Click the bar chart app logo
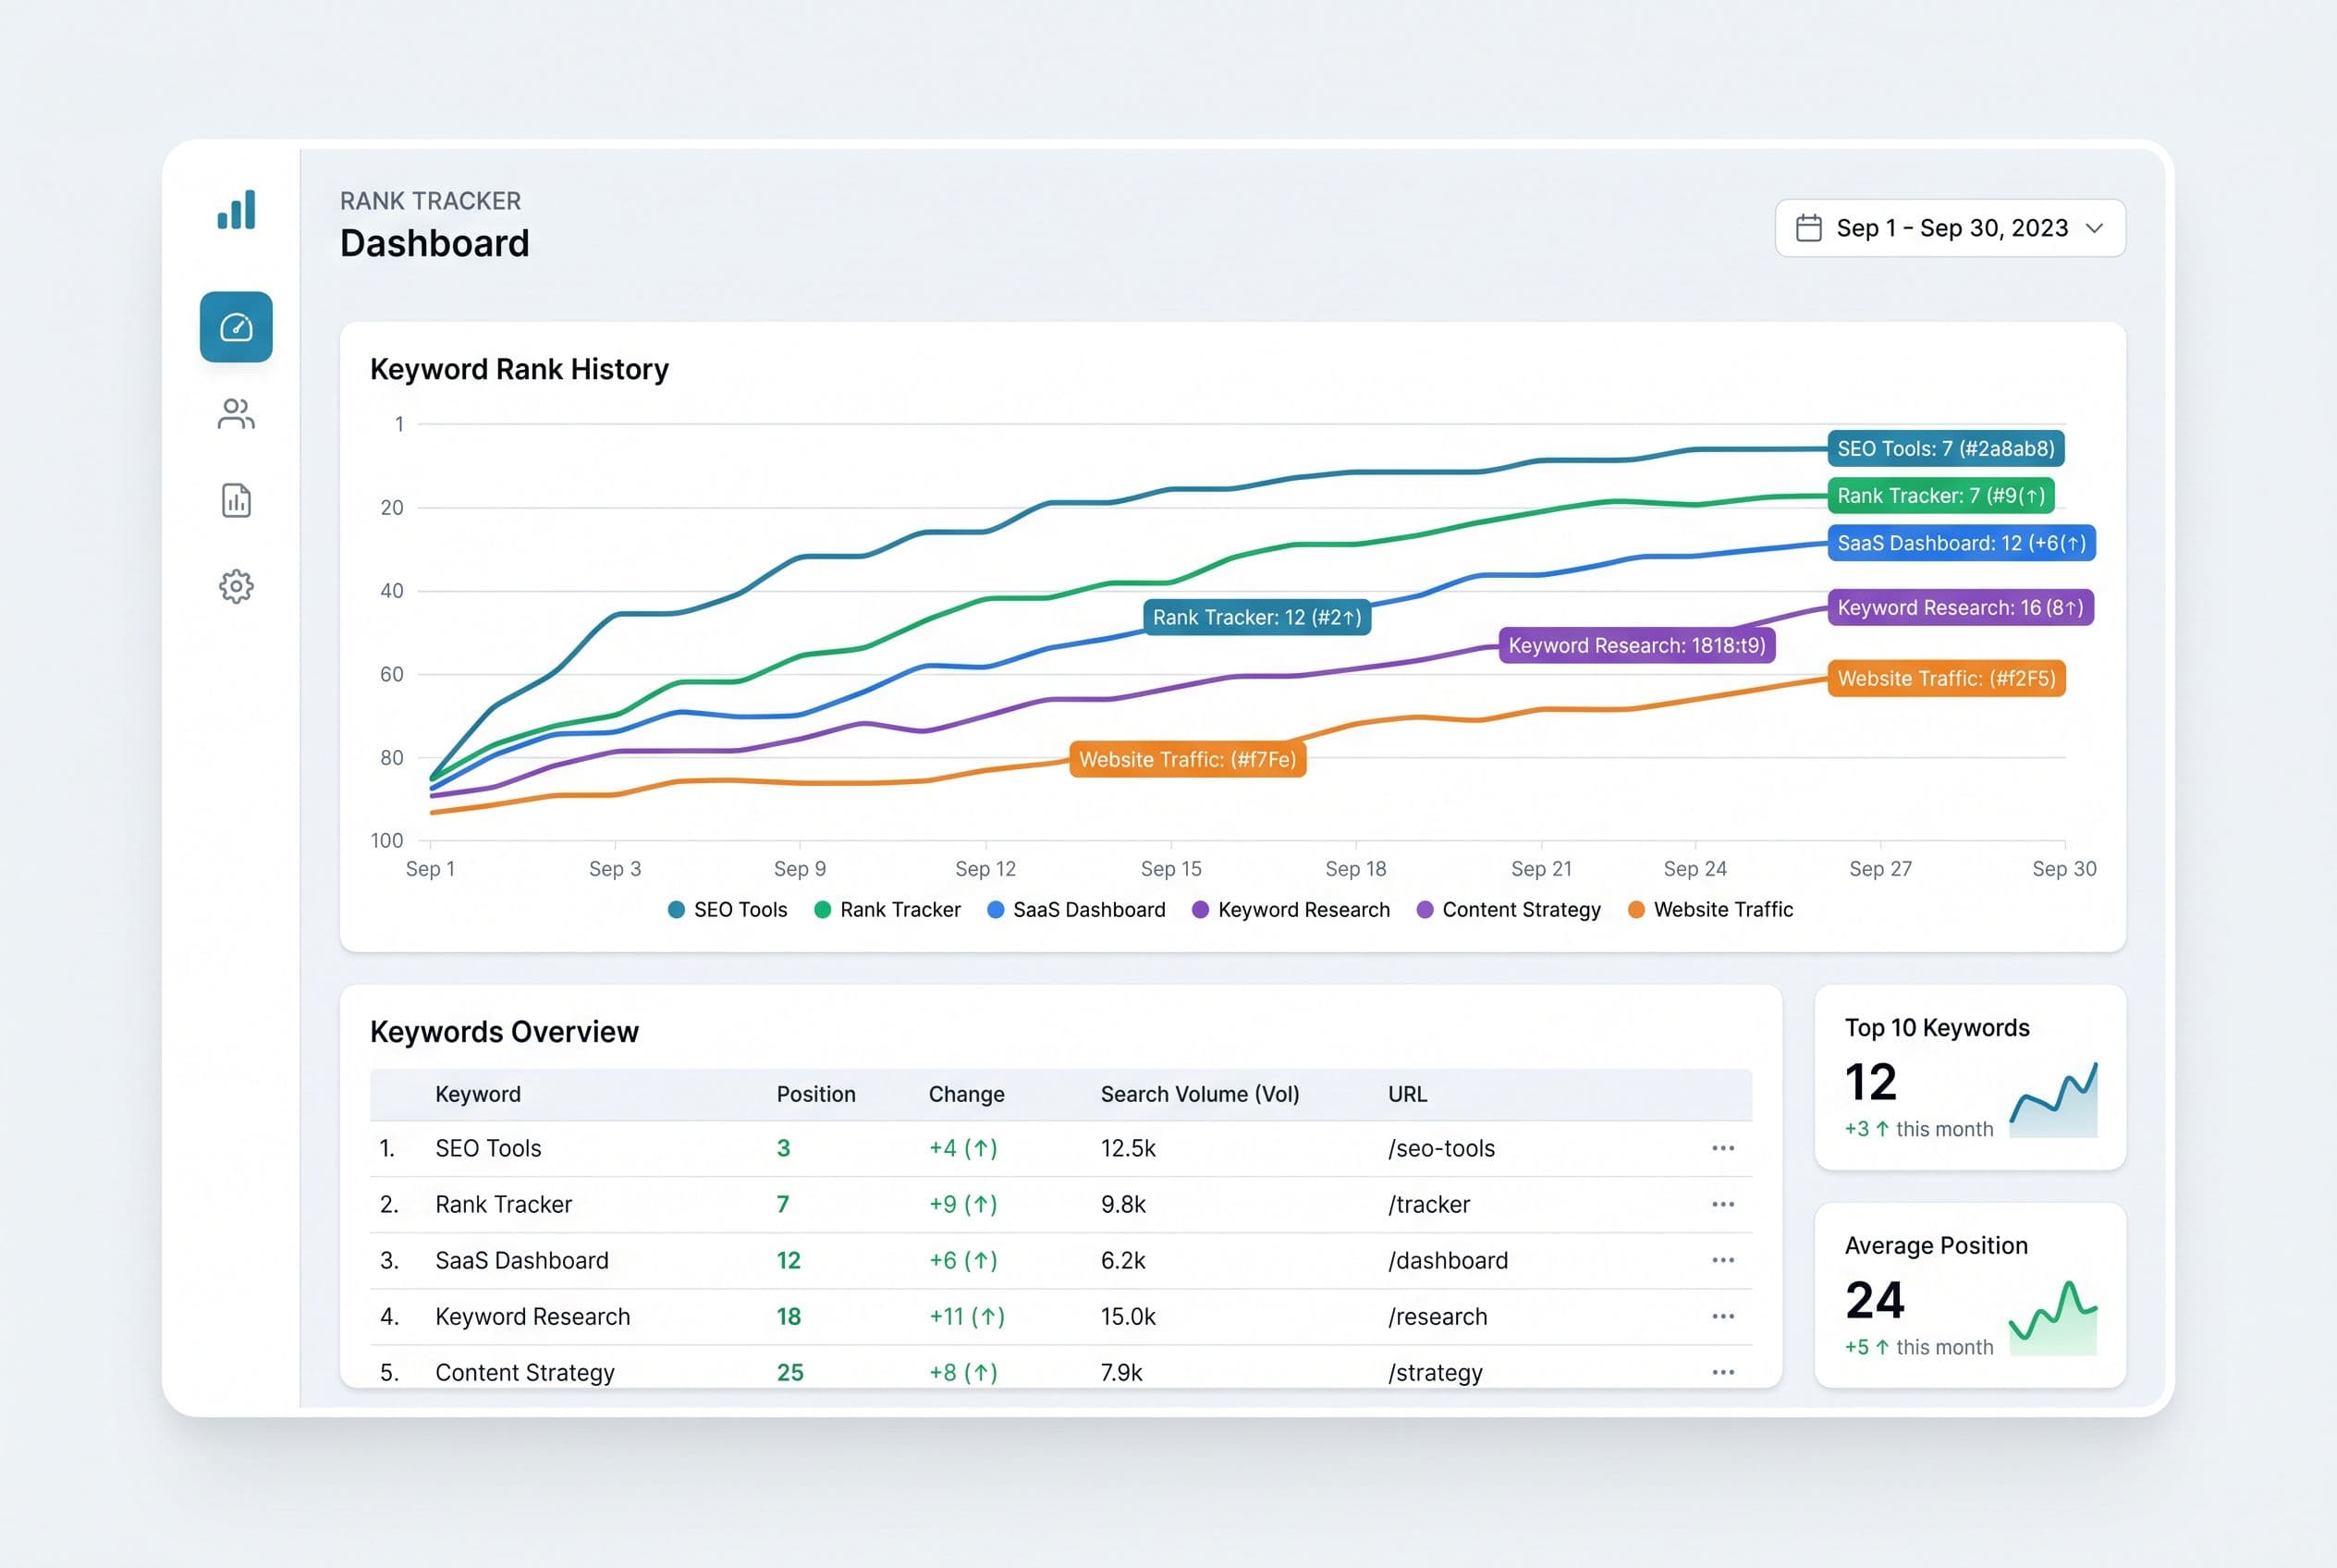2337x1568 pixels. (236, 209)
